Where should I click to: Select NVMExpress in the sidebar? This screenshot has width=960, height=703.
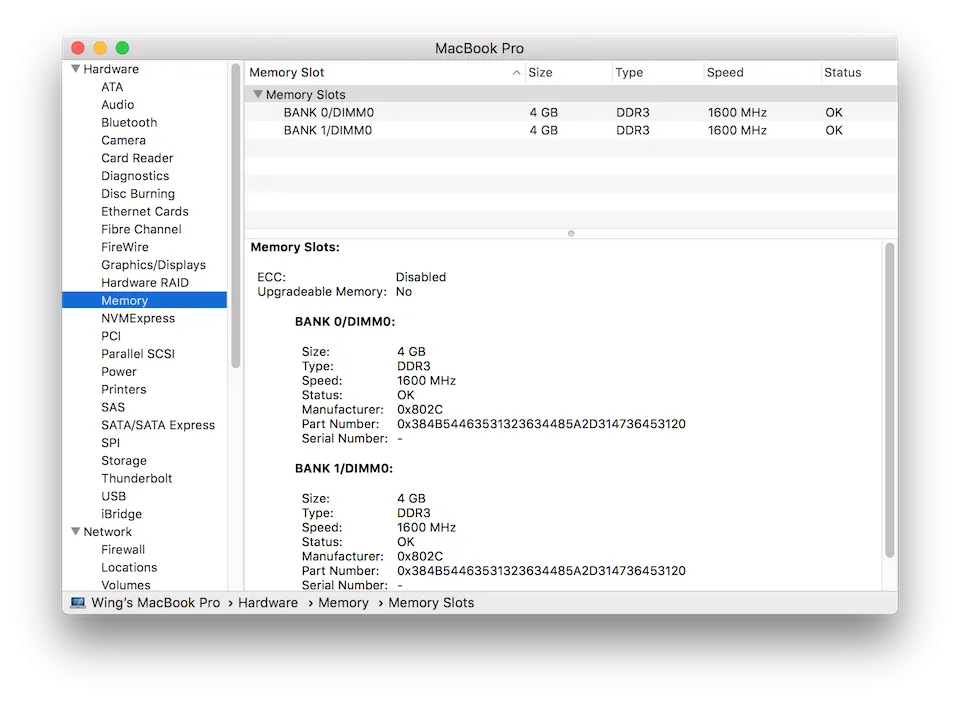coord(136,318)
